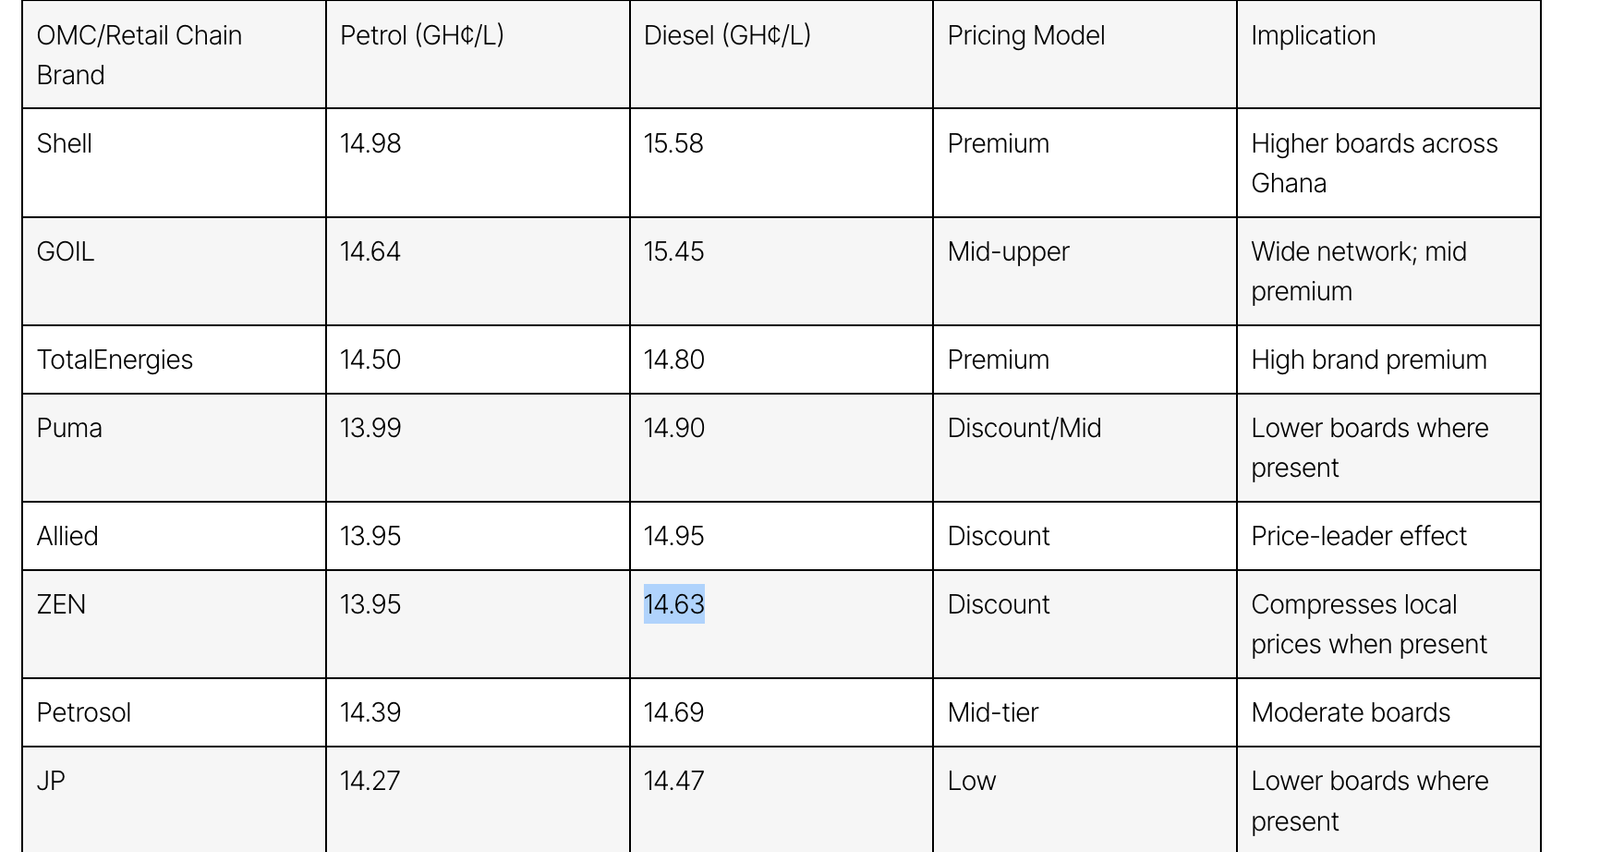
Task: Select the Puma brand cell
Action: coord(70,428)
